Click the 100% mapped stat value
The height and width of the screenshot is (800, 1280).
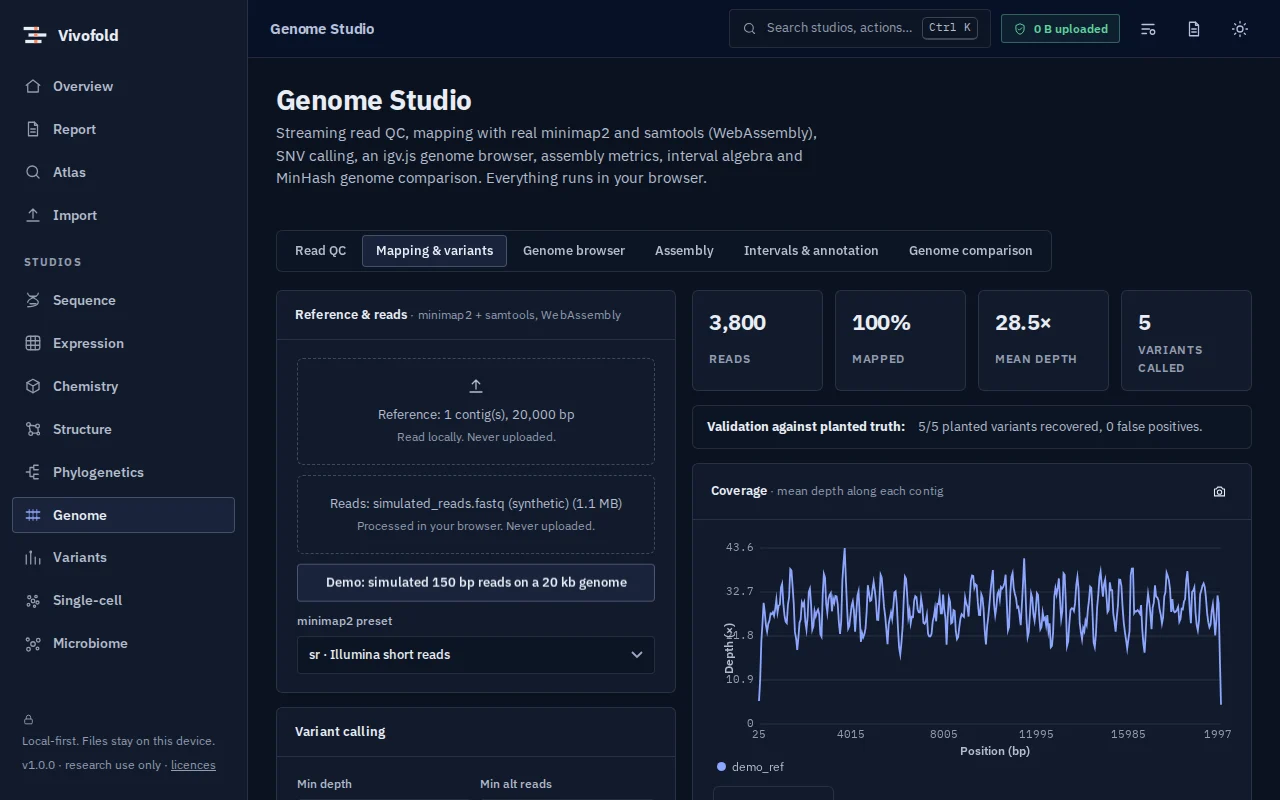(881, 323)
